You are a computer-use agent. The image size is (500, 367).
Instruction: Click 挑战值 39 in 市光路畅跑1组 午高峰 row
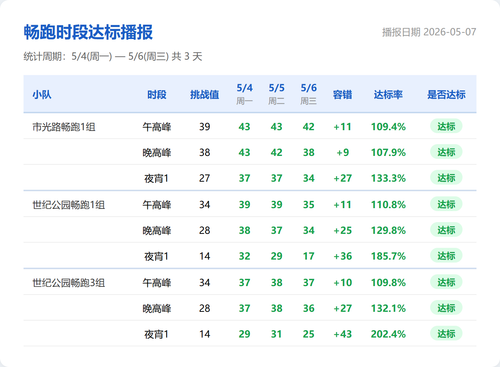(205, 127)
